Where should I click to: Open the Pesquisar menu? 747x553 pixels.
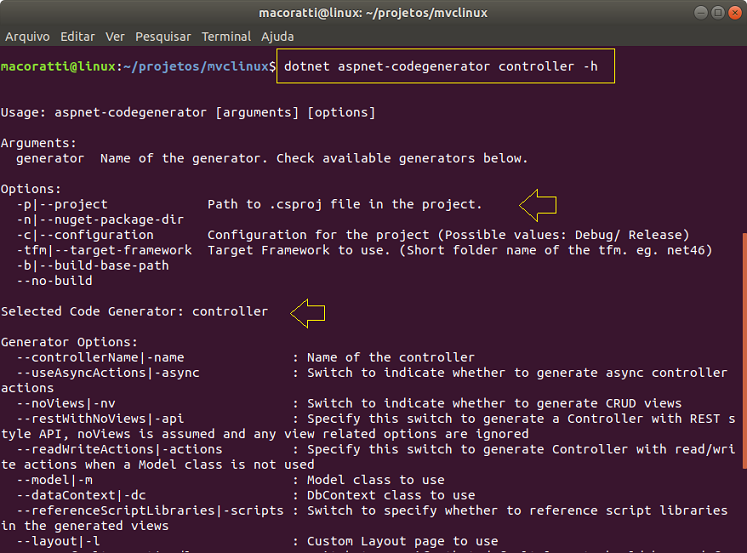163,37
